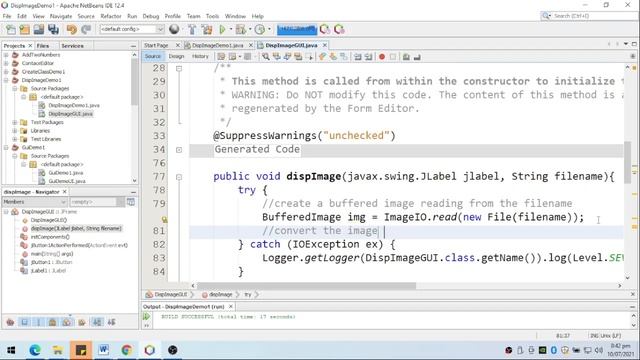Open the File menu

tap(7, 16)
